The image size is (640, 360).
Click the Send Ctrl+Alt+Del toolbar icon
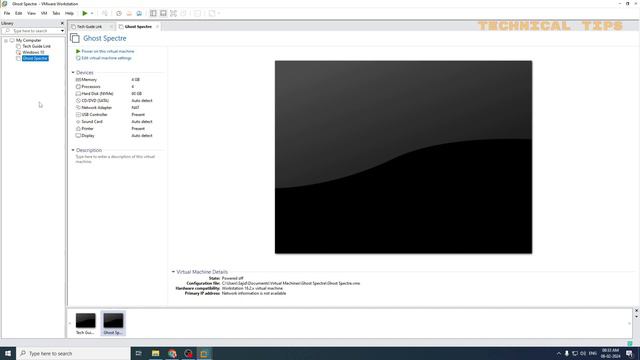(x=105, y=13)
